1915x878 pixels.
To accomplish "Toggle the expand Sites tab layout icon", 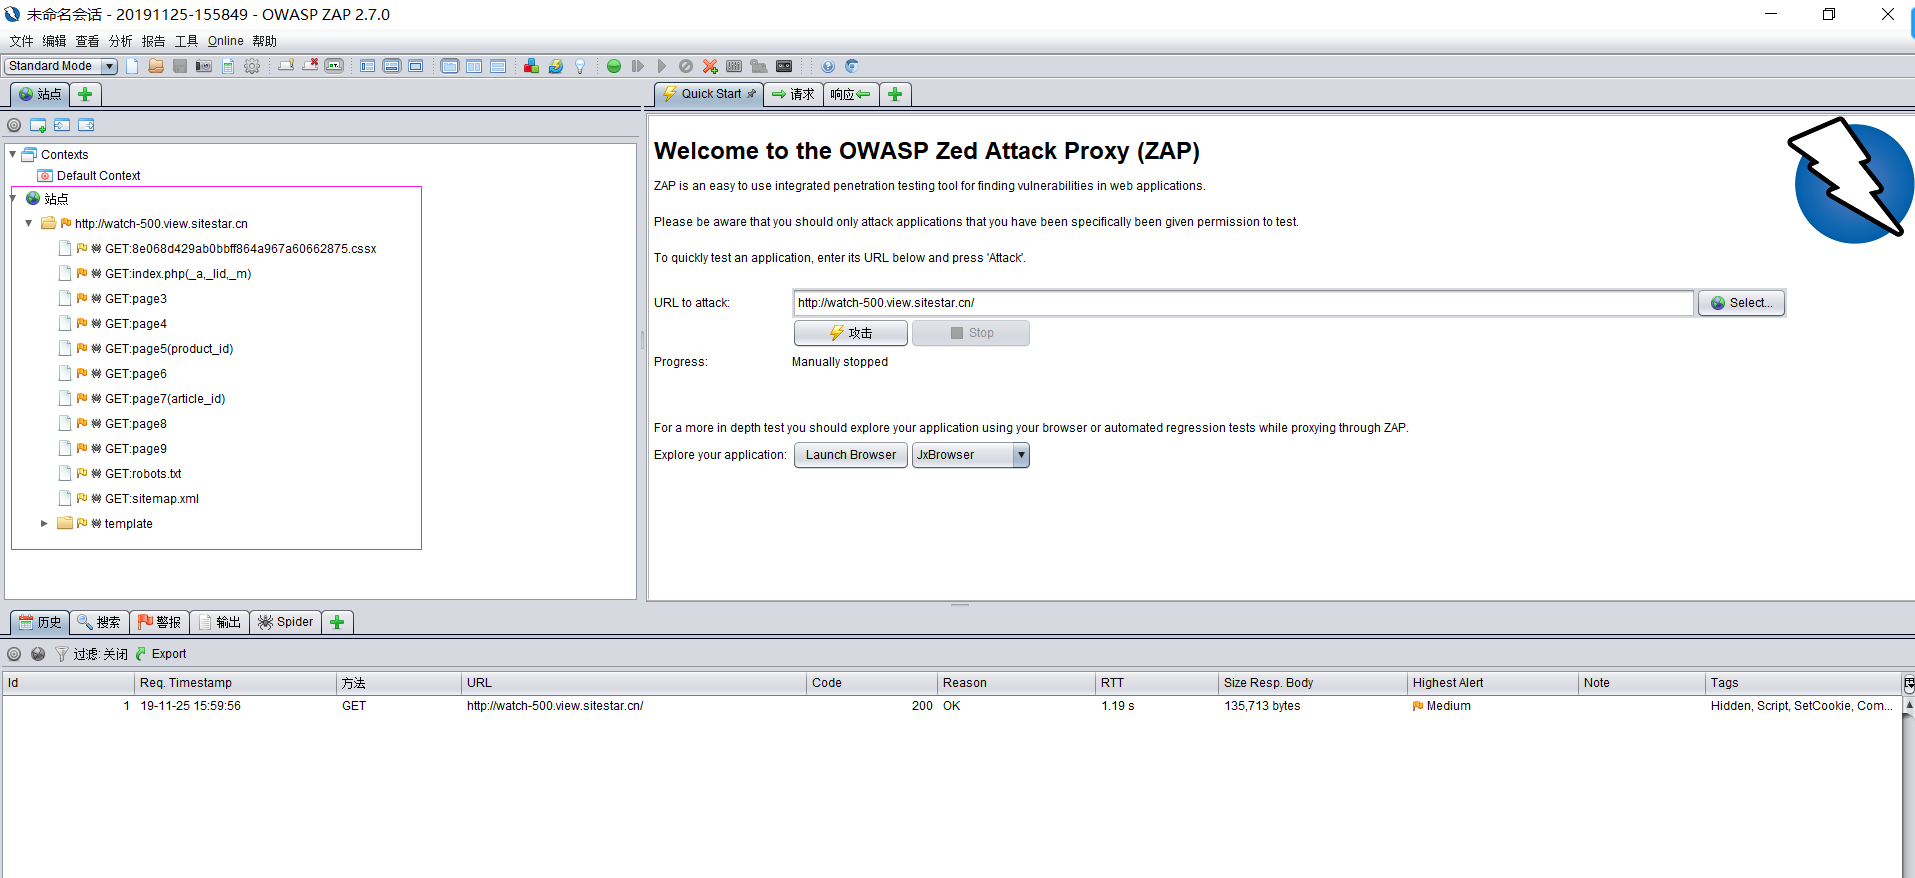I will [x=368, y=66].
